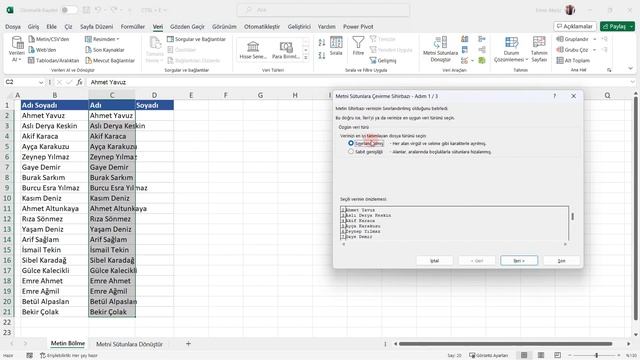
Task: Click the Metin/CSV'den import icon
Action: pos(32,39)
